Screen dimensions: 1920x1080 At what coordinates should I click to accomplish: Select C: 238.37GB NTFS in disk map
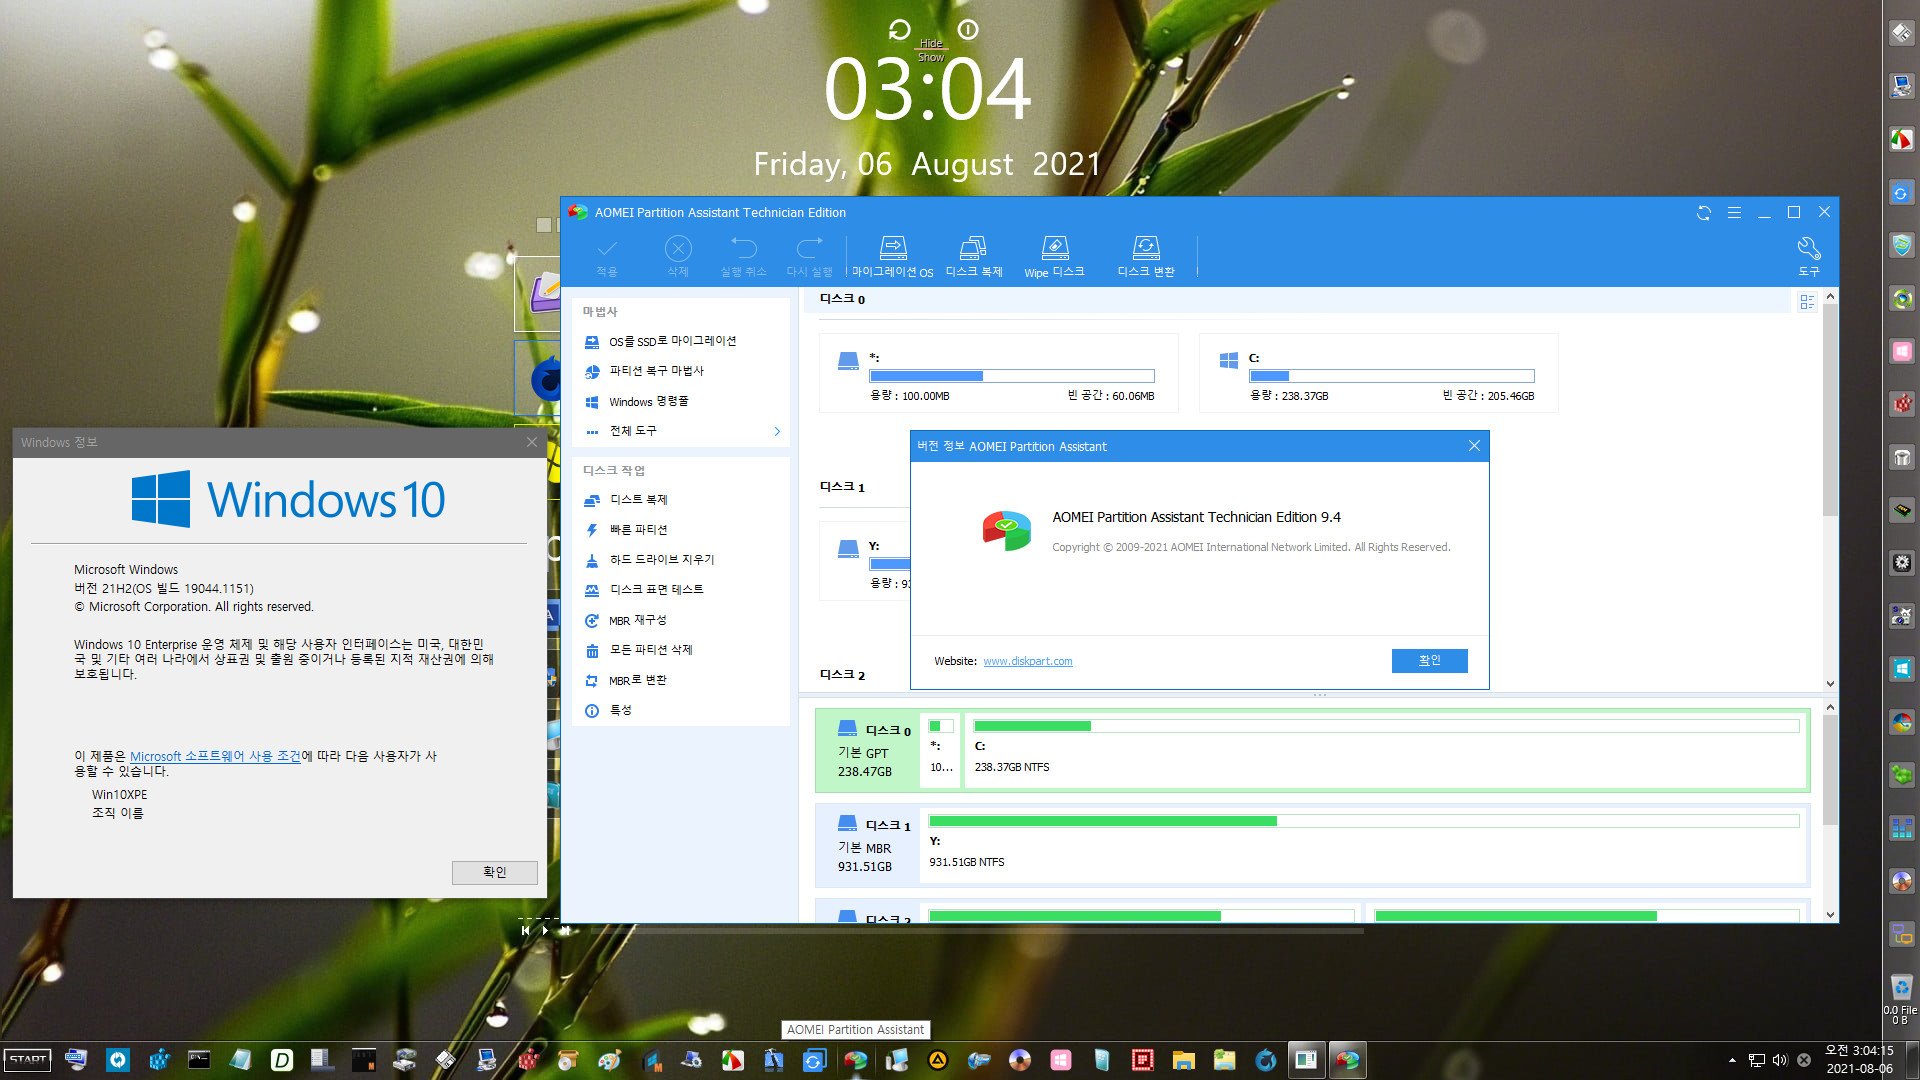(1386, 750)
